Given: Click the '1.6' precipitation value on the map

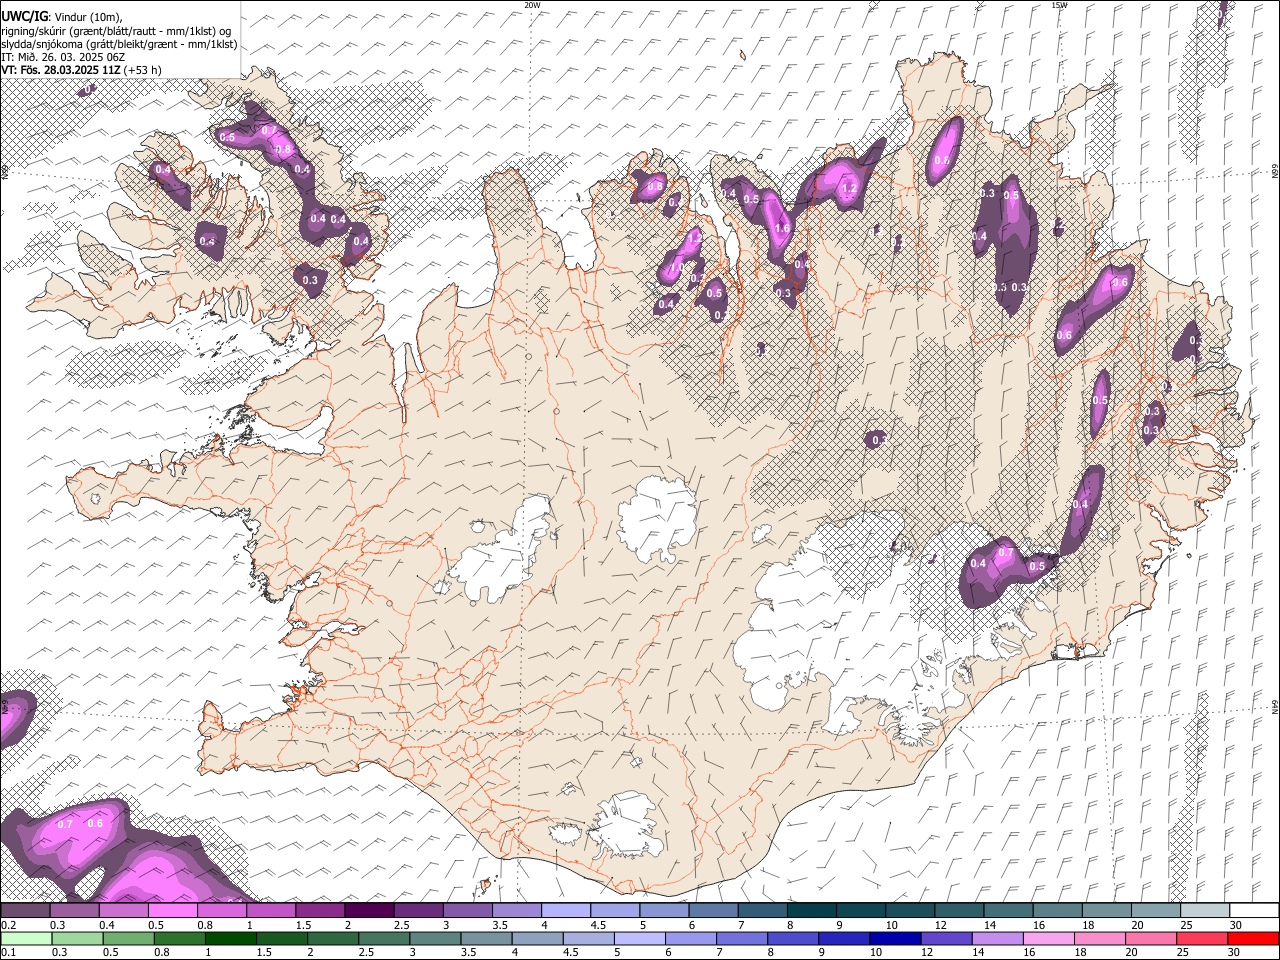Looking at the screenshot, I should point(782,228).
